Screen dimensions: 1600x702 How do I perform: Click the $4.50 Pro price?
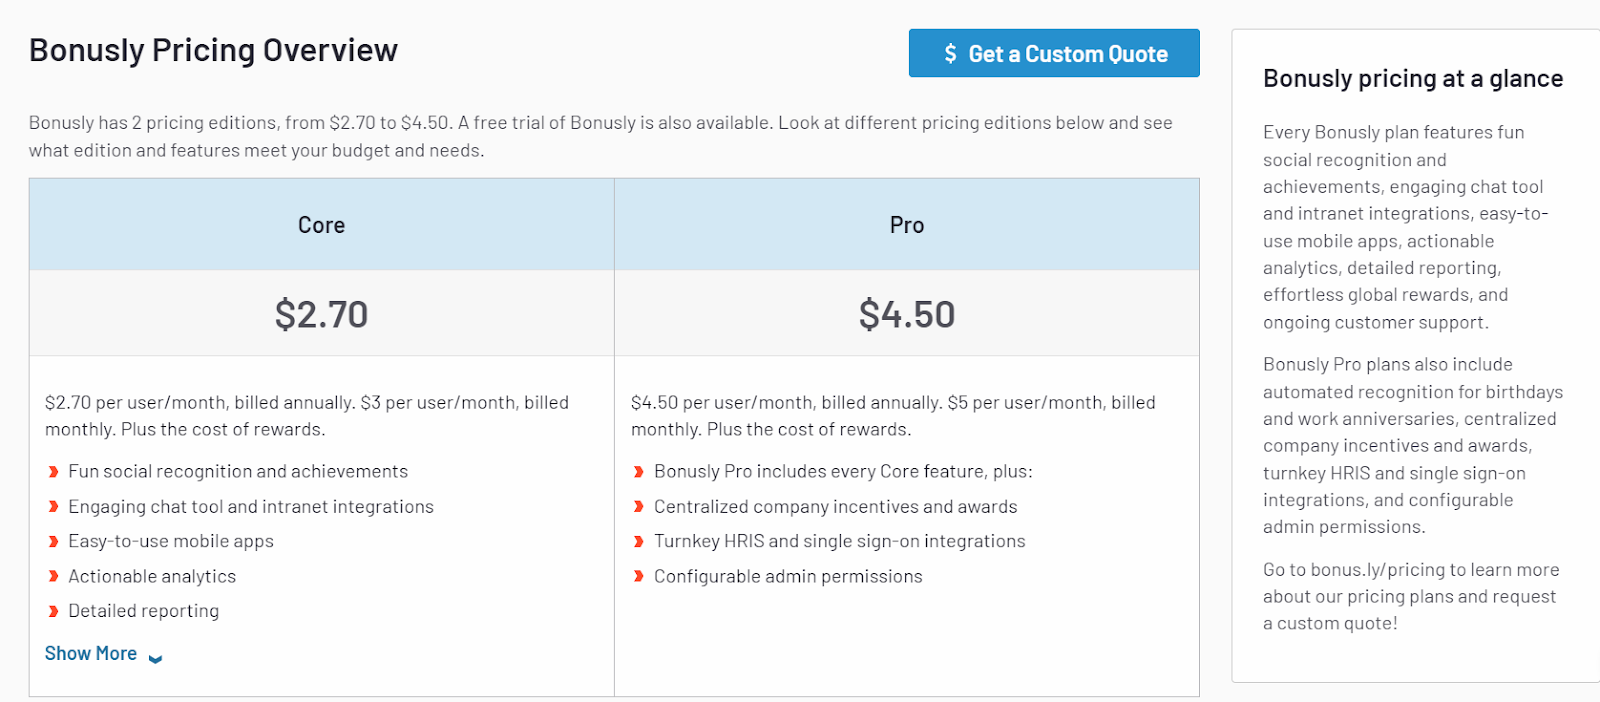906,312
